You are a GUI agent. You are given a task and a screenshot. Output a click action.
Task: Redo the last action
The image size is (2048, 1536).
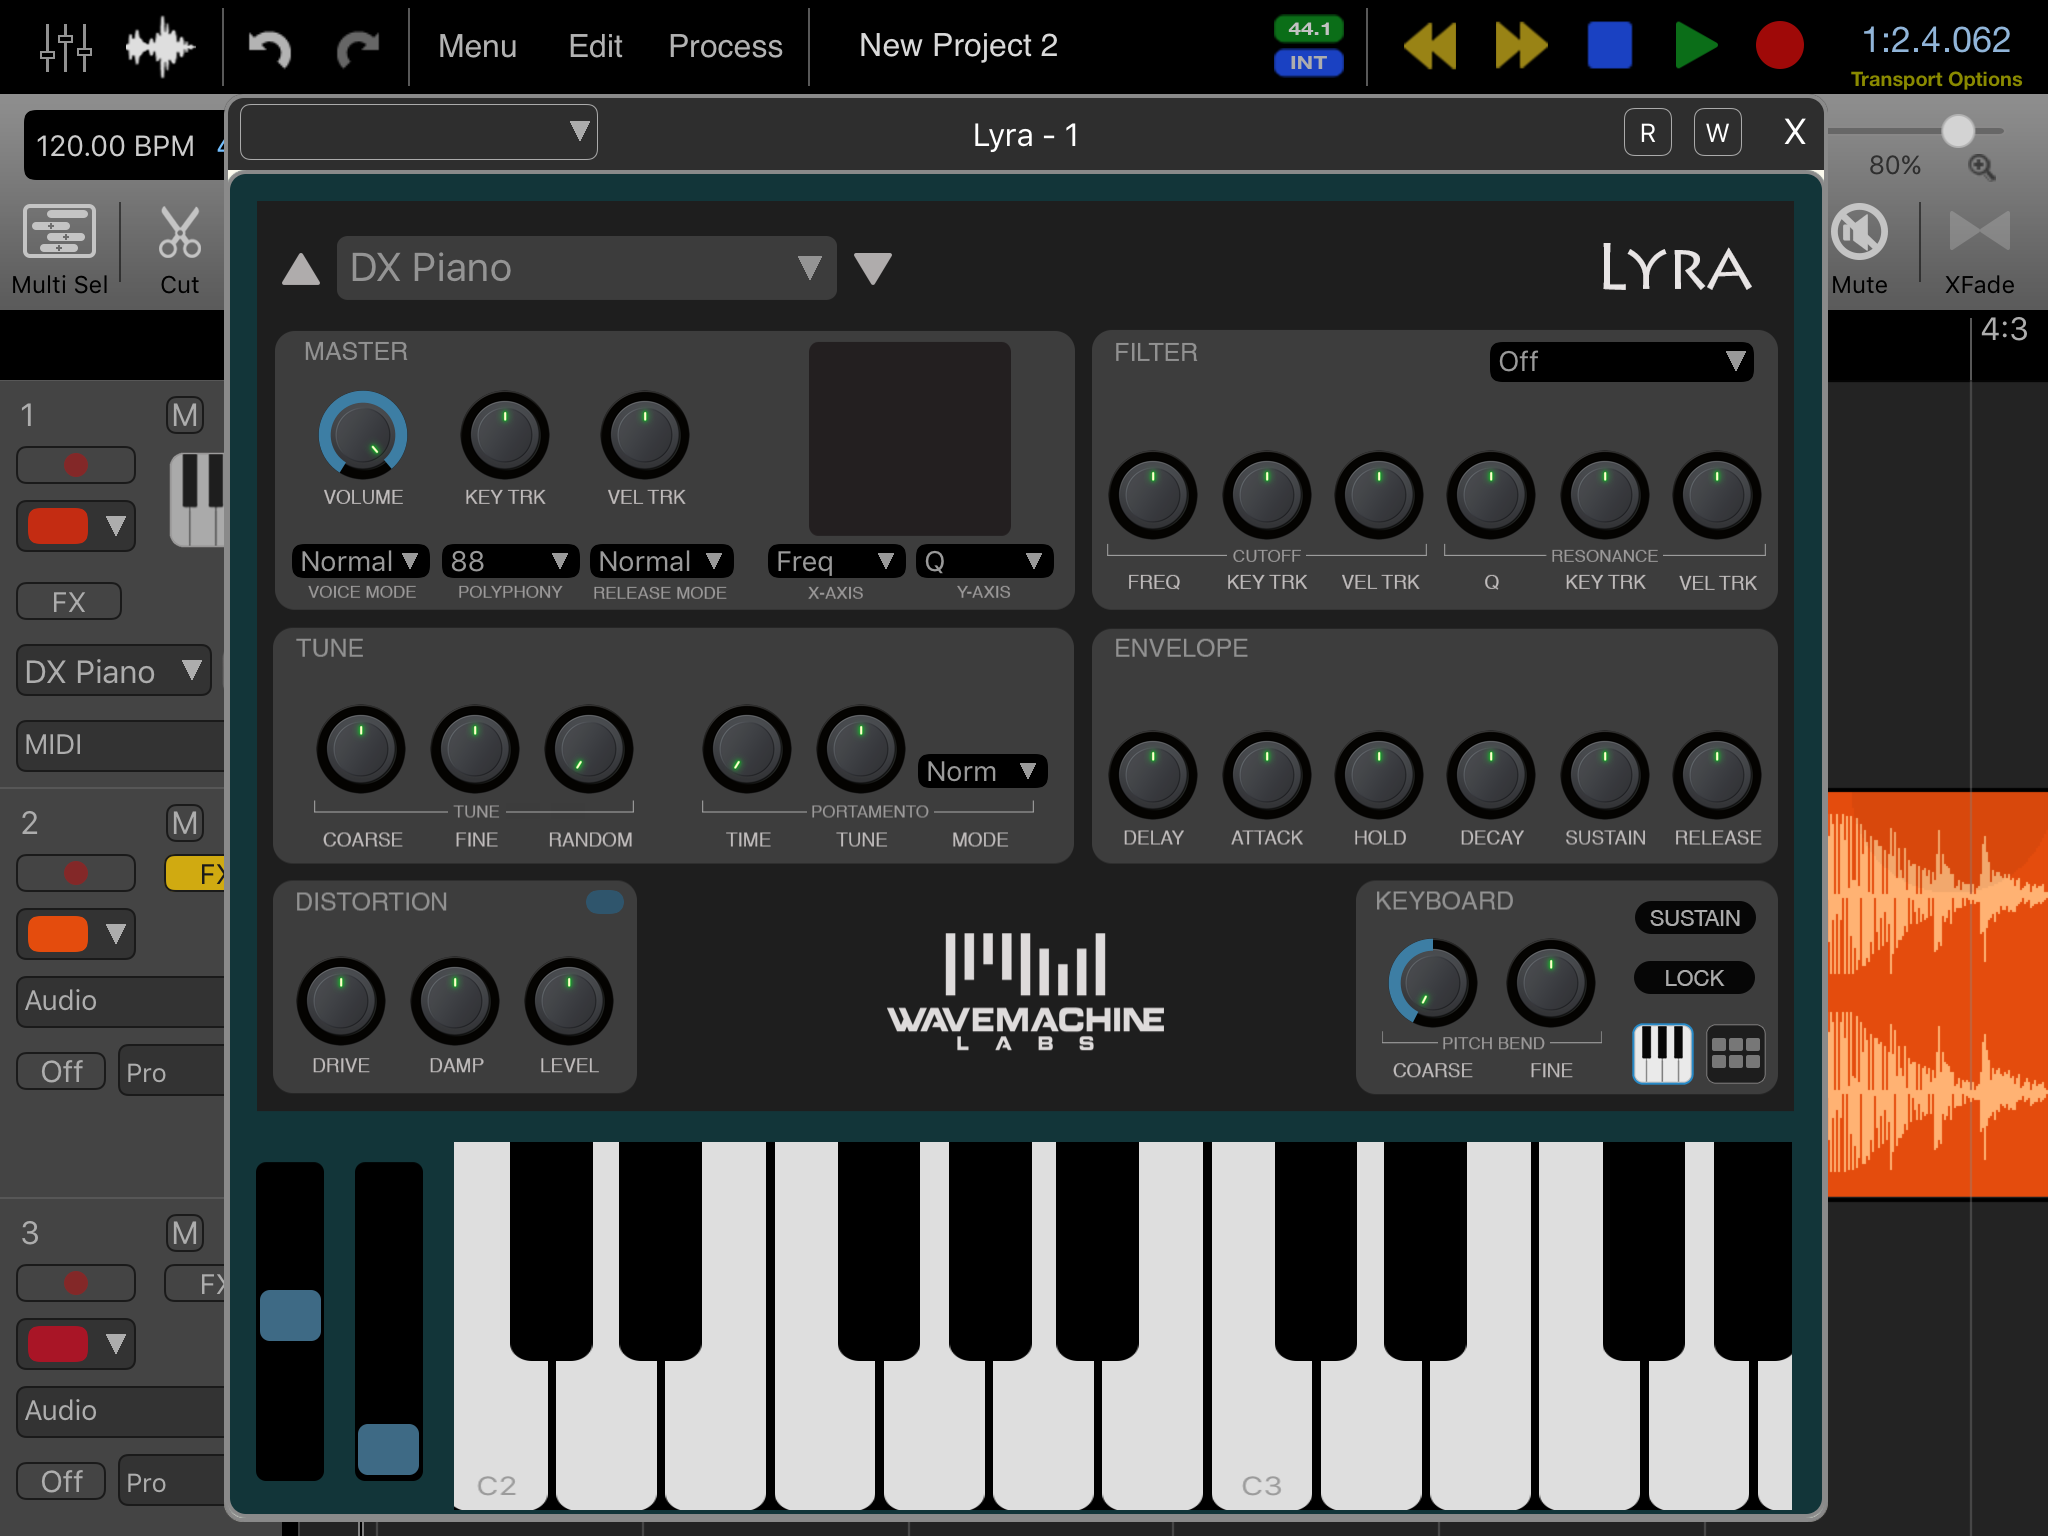(x=357, y=47)
